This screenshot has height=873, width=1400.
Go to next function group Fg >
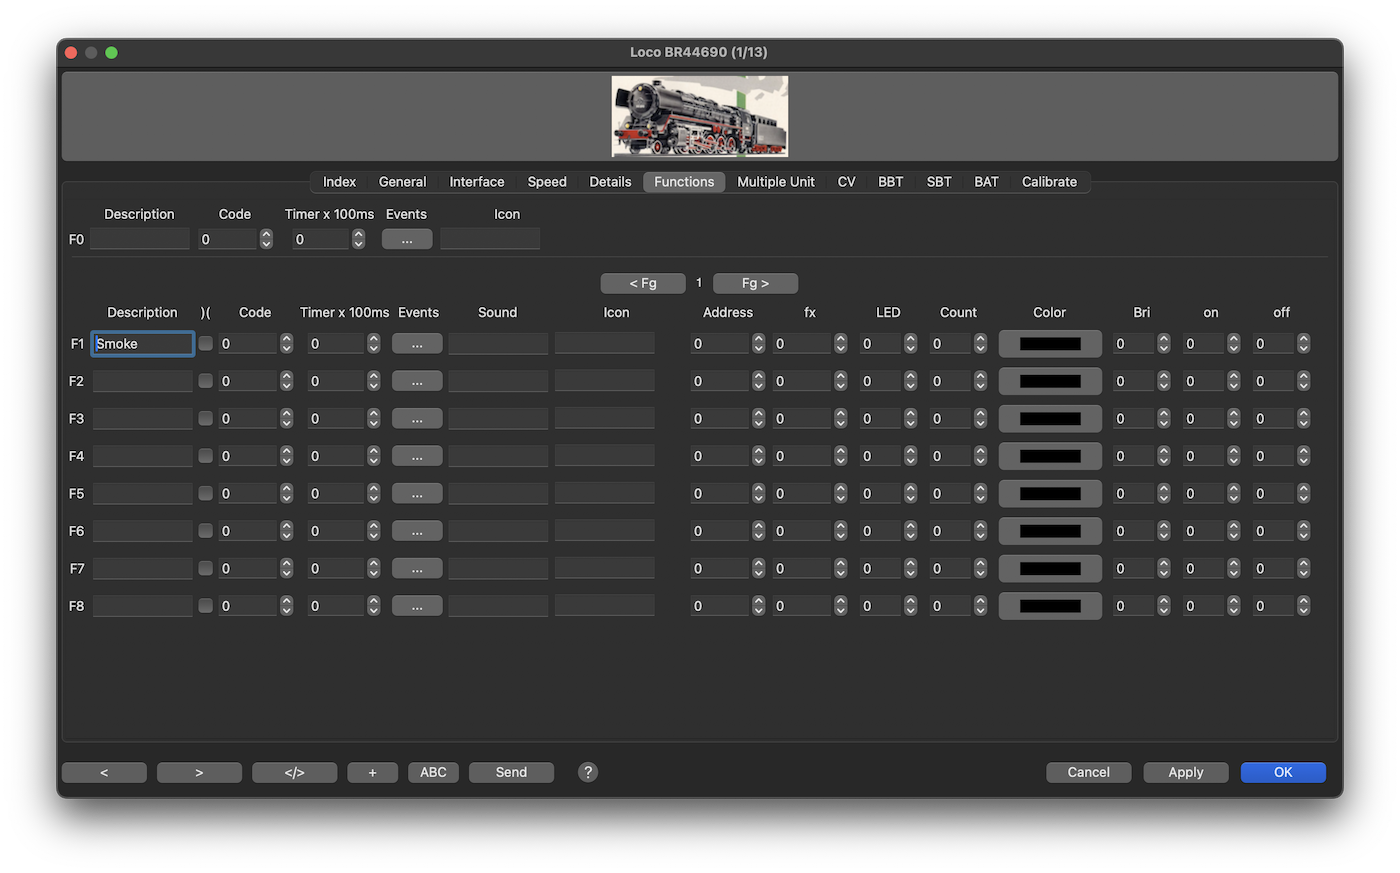(x=755, y=283)
